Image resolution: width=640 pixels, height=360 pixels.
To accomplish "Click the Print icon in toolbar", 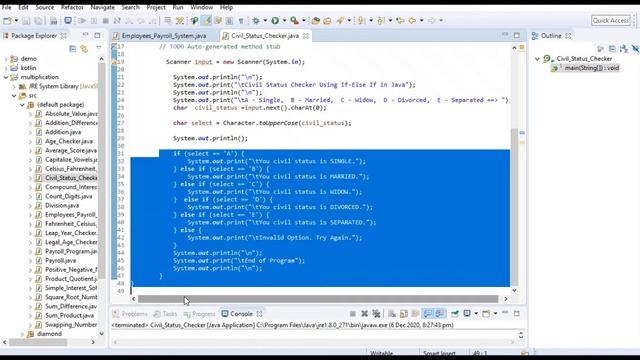I will [53, 20].
